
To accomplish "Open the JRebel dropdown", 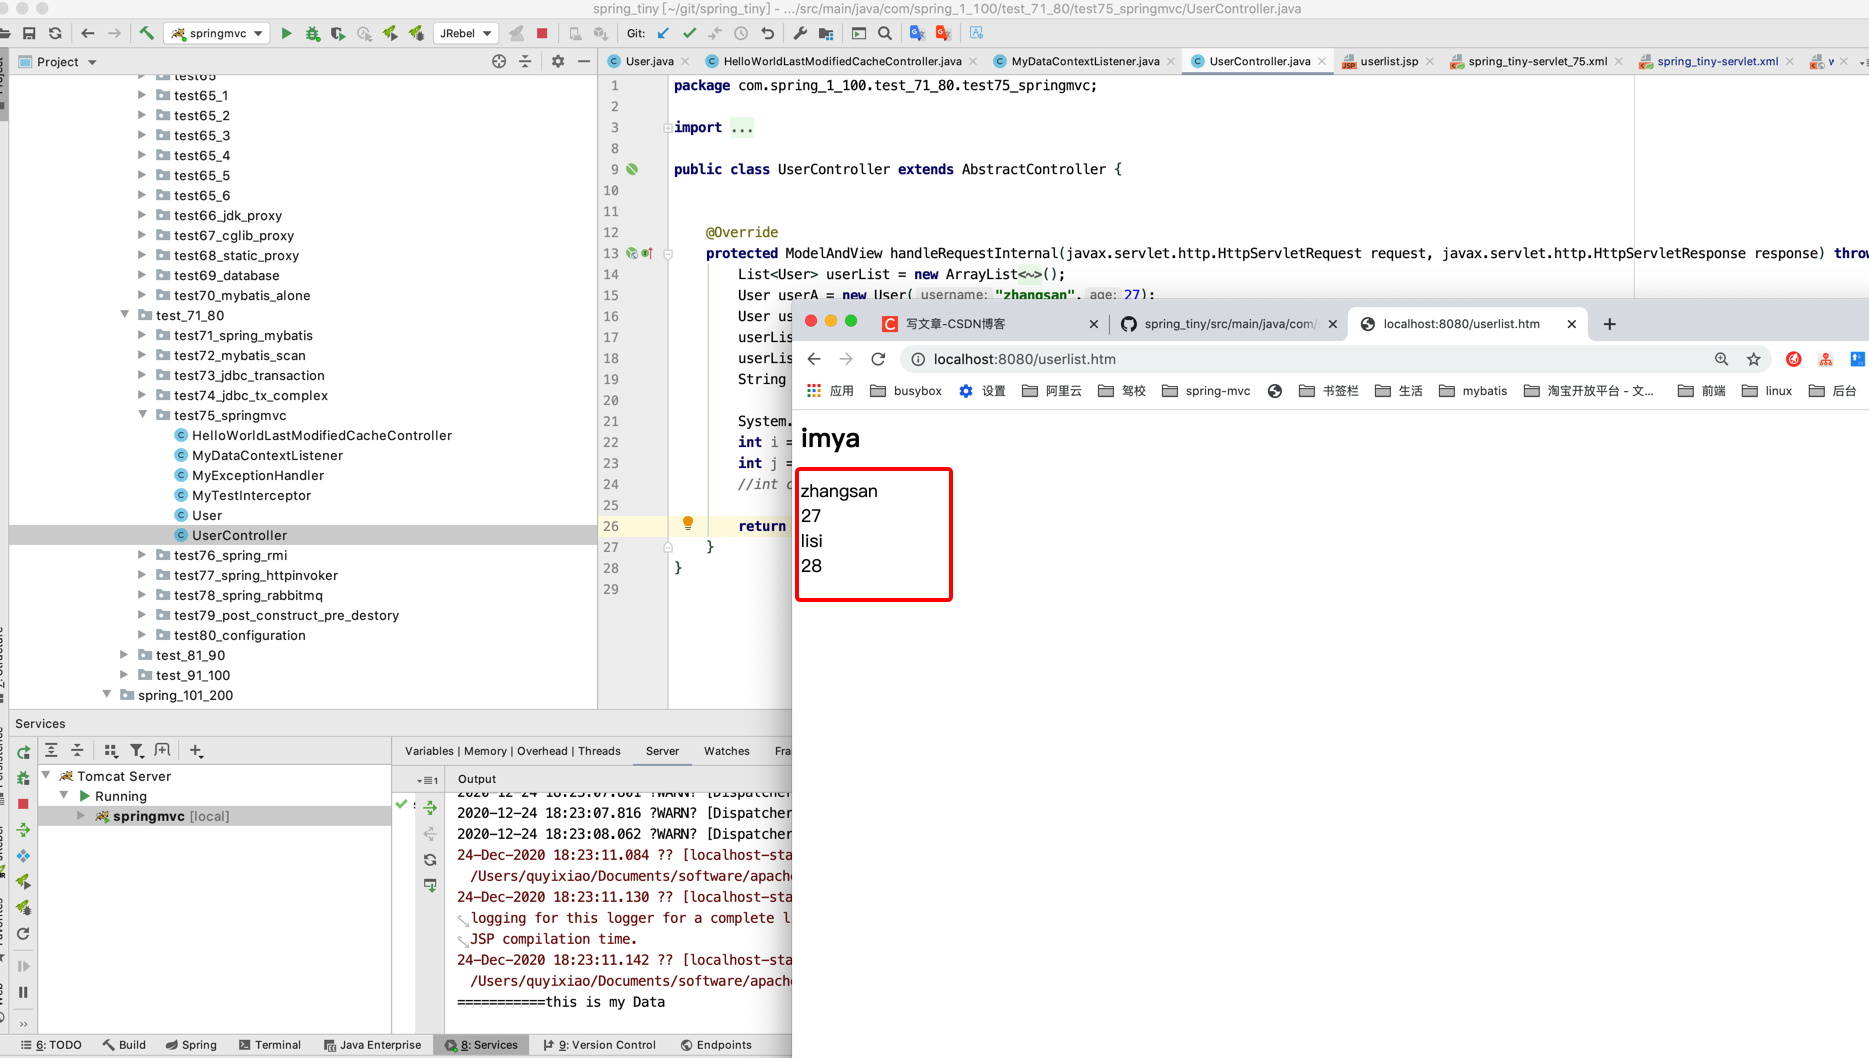I will pyautogui.click(x=465, y=33).
